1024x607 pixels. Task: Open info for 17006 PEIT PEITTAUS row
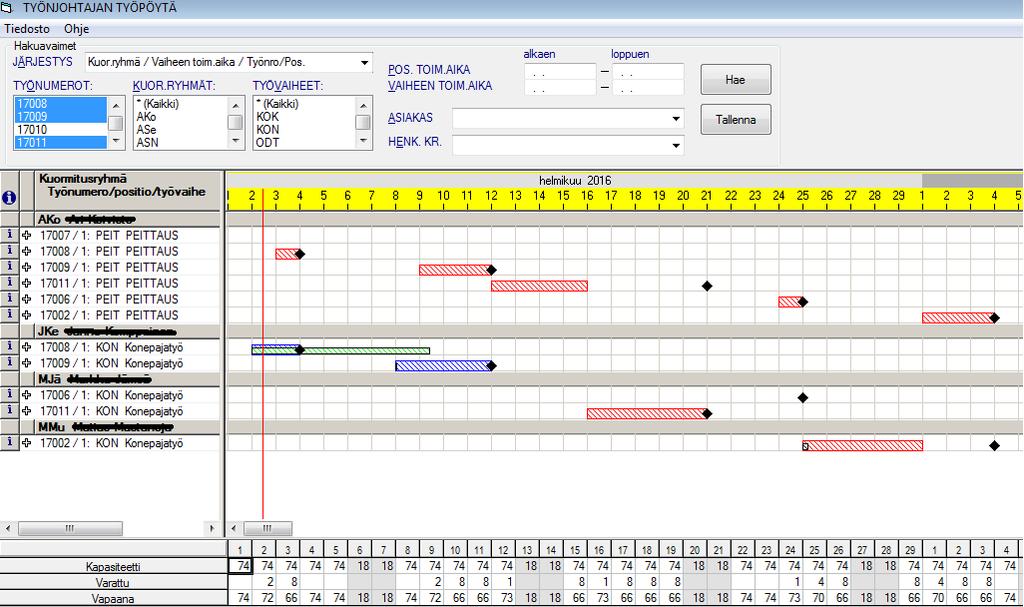tap(9, 299)
